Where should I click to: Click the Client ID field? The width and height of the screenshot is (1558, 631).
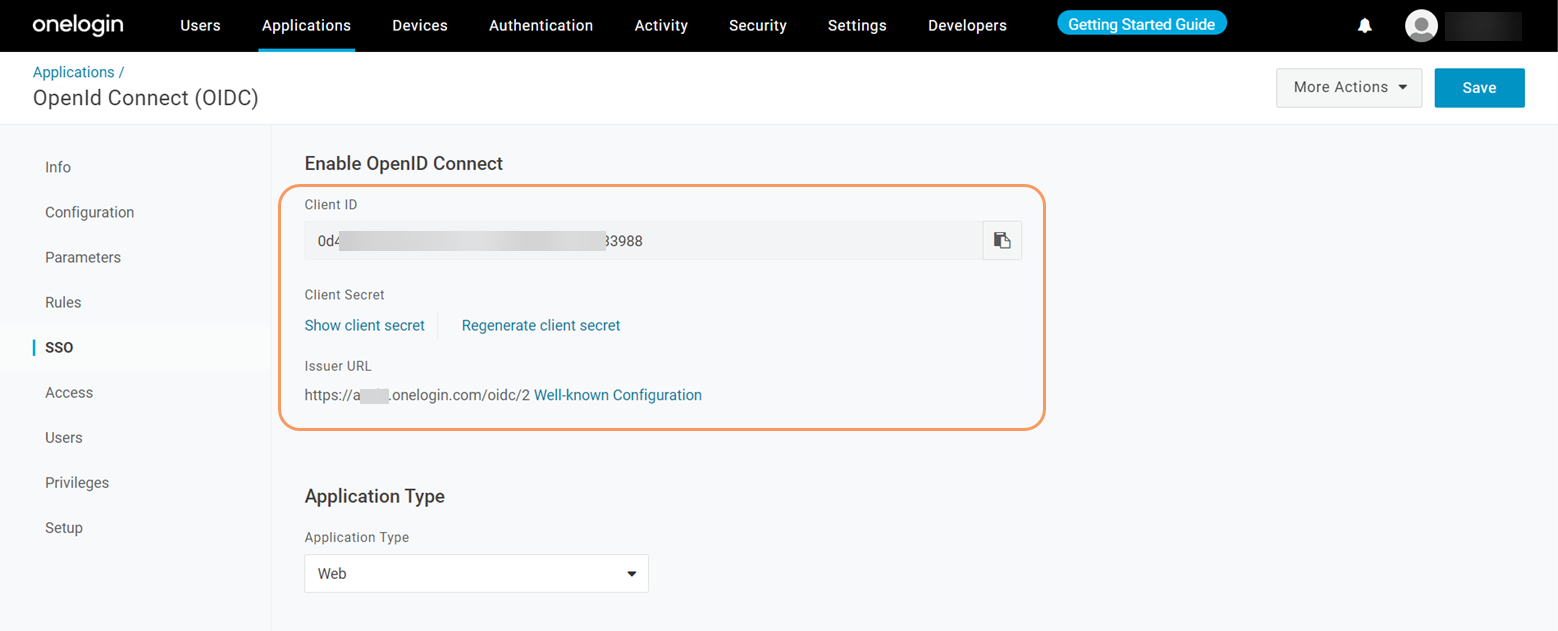point(643,240)
